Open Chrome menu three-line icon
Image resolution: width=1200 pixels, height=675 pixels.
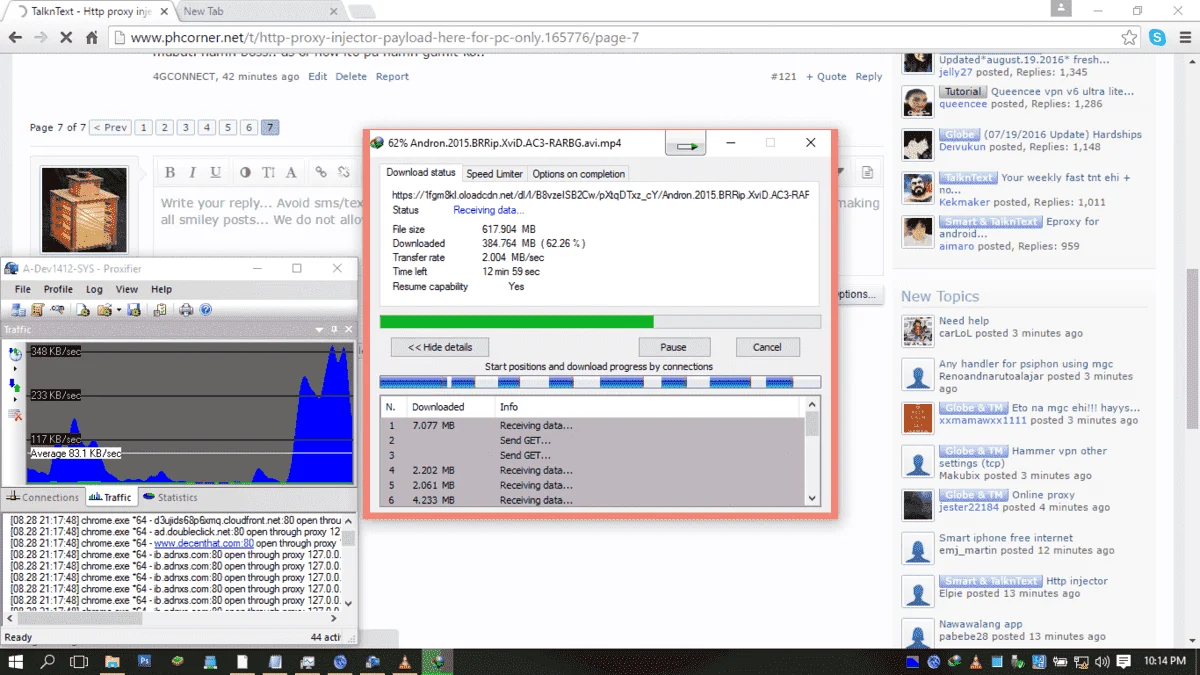[x=1183, y=38]
